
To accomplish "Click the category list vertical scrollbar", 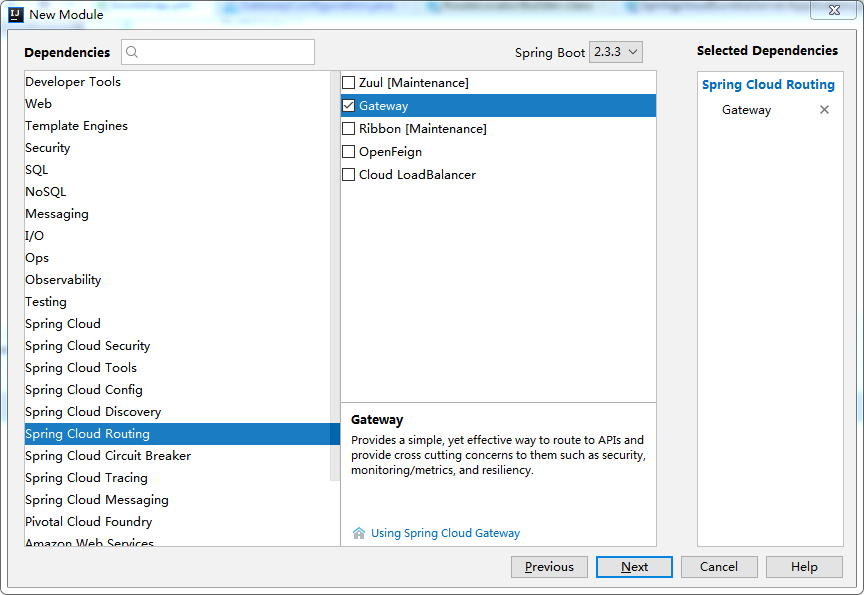I will [x=335, y=275].
